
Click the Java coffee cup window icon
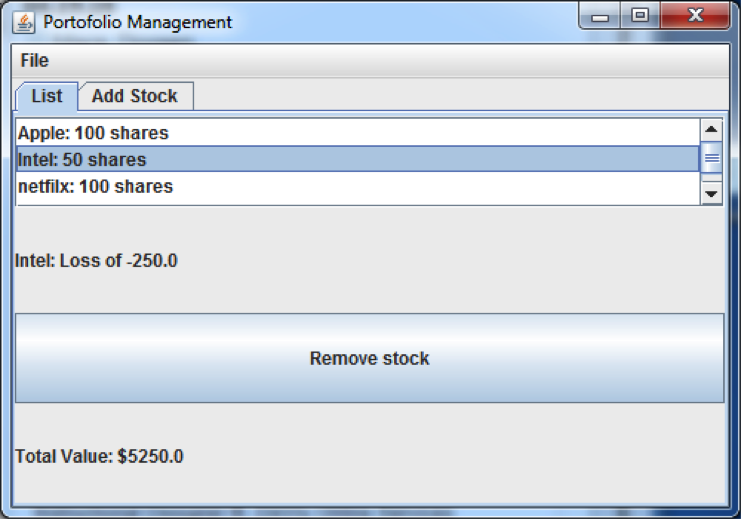point(24,21)
